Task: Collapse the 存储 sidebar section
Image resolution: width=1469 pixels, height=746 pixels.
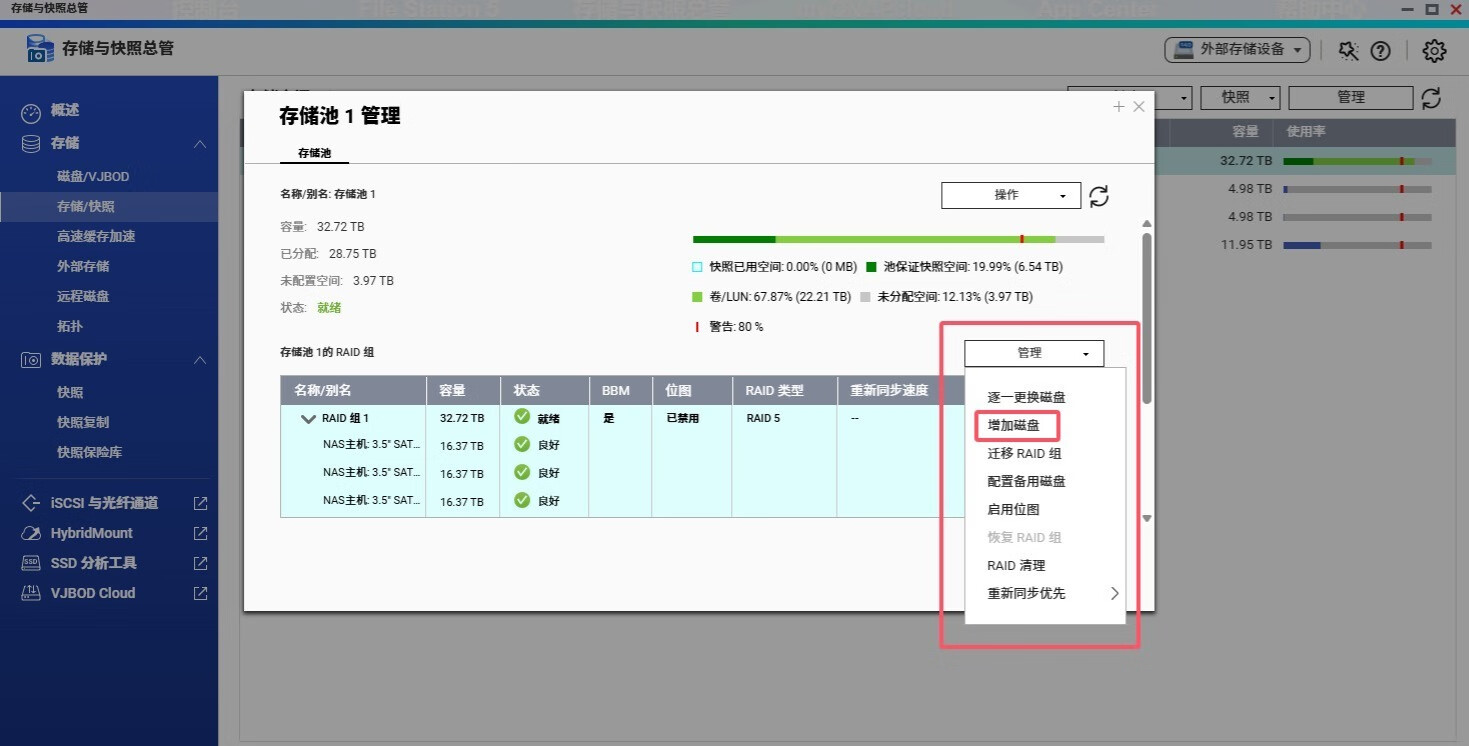Action: [200, 144]
